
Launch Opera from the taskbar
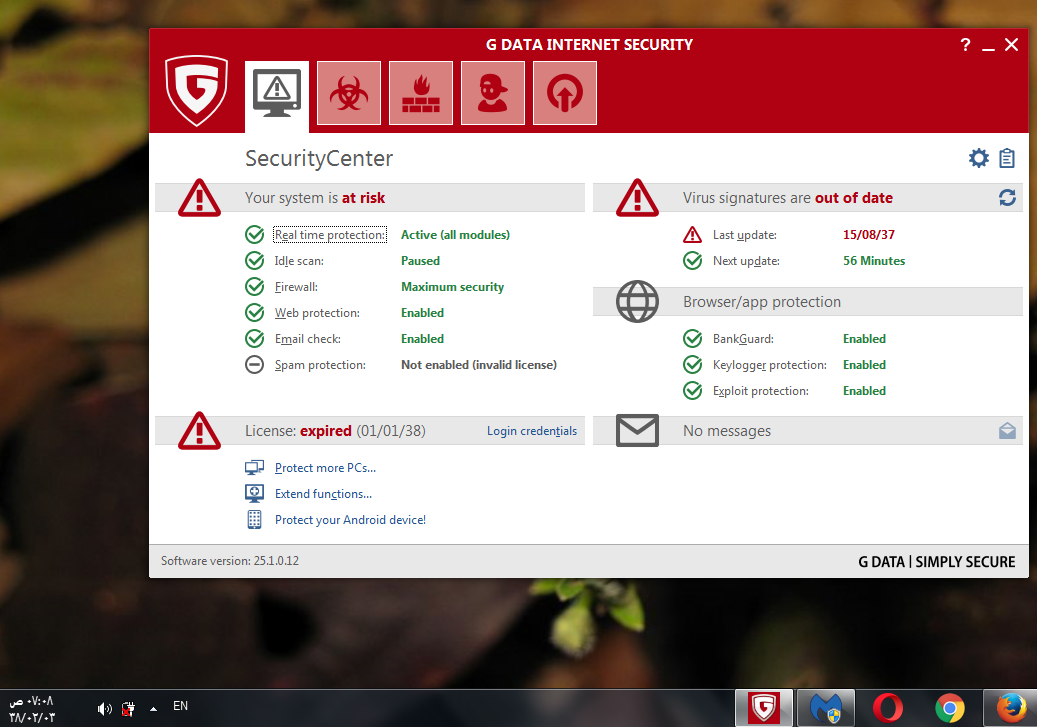[888, 708]
